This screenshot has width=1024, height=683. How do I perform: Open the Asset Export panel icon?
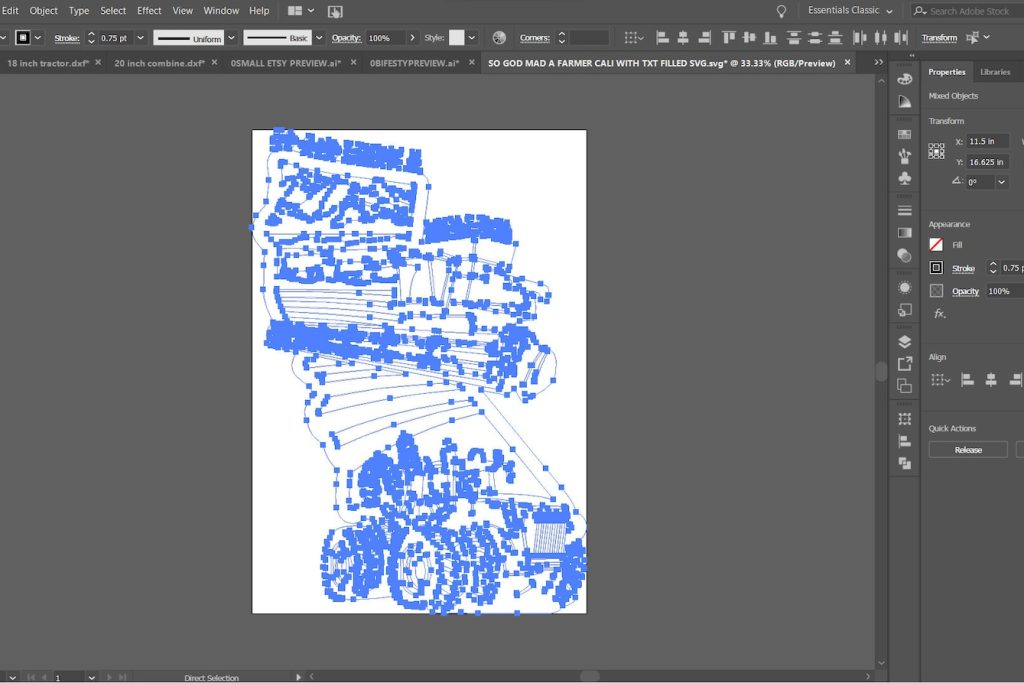pyautogui.click(x=904, y=364)
